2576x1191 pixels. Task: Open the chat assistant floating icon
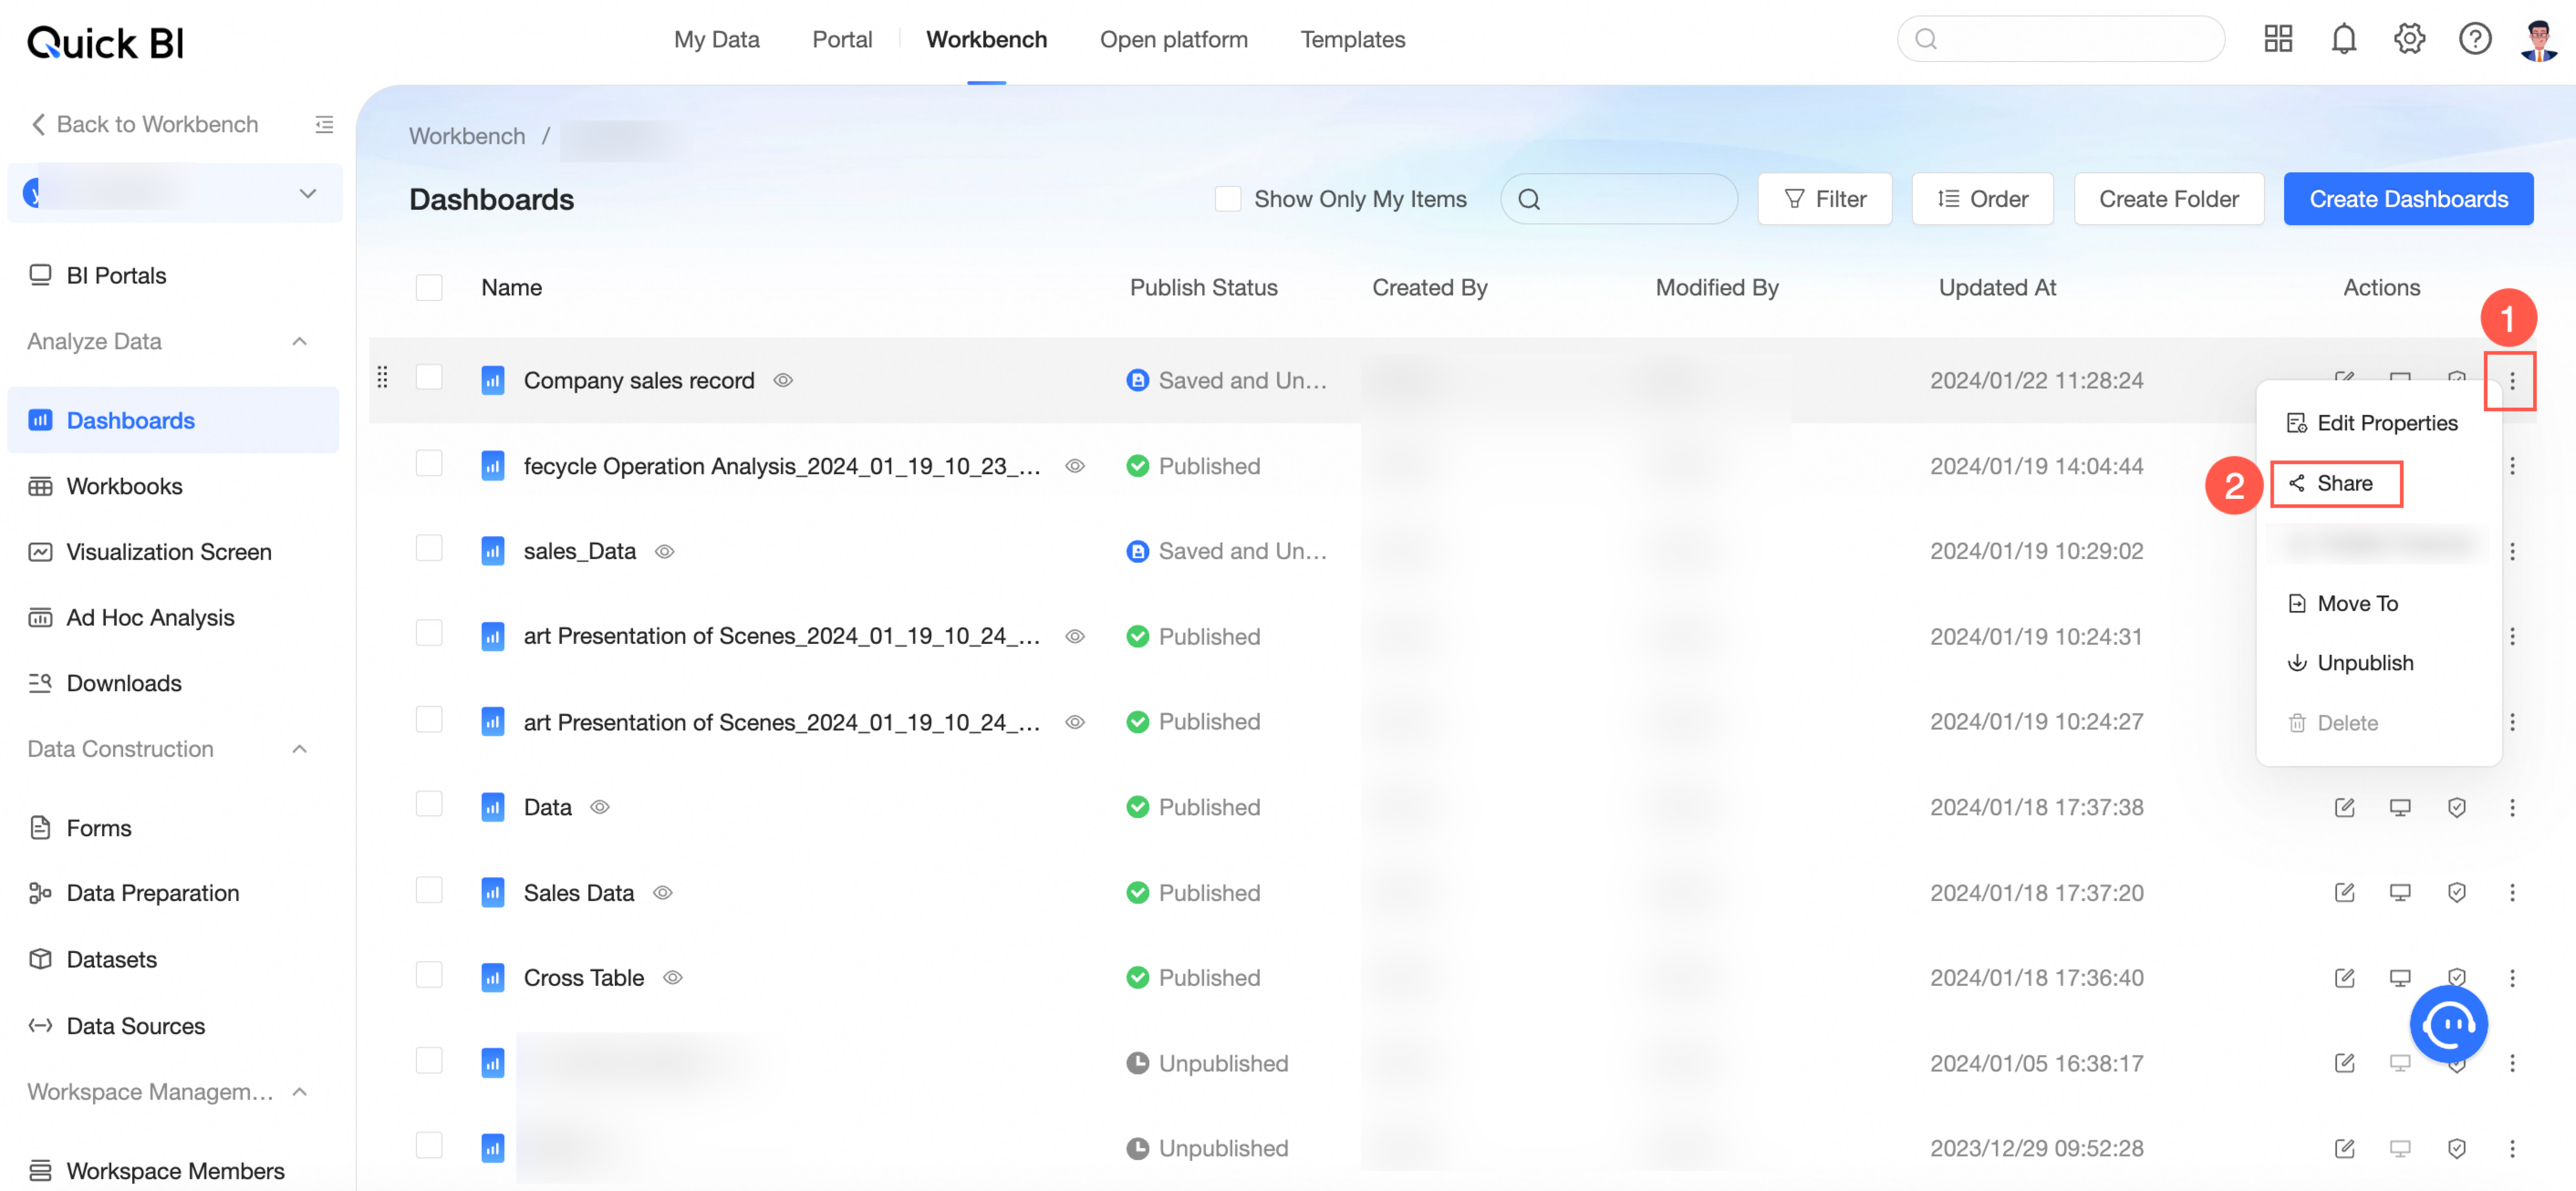[x=2448, y=1024]
